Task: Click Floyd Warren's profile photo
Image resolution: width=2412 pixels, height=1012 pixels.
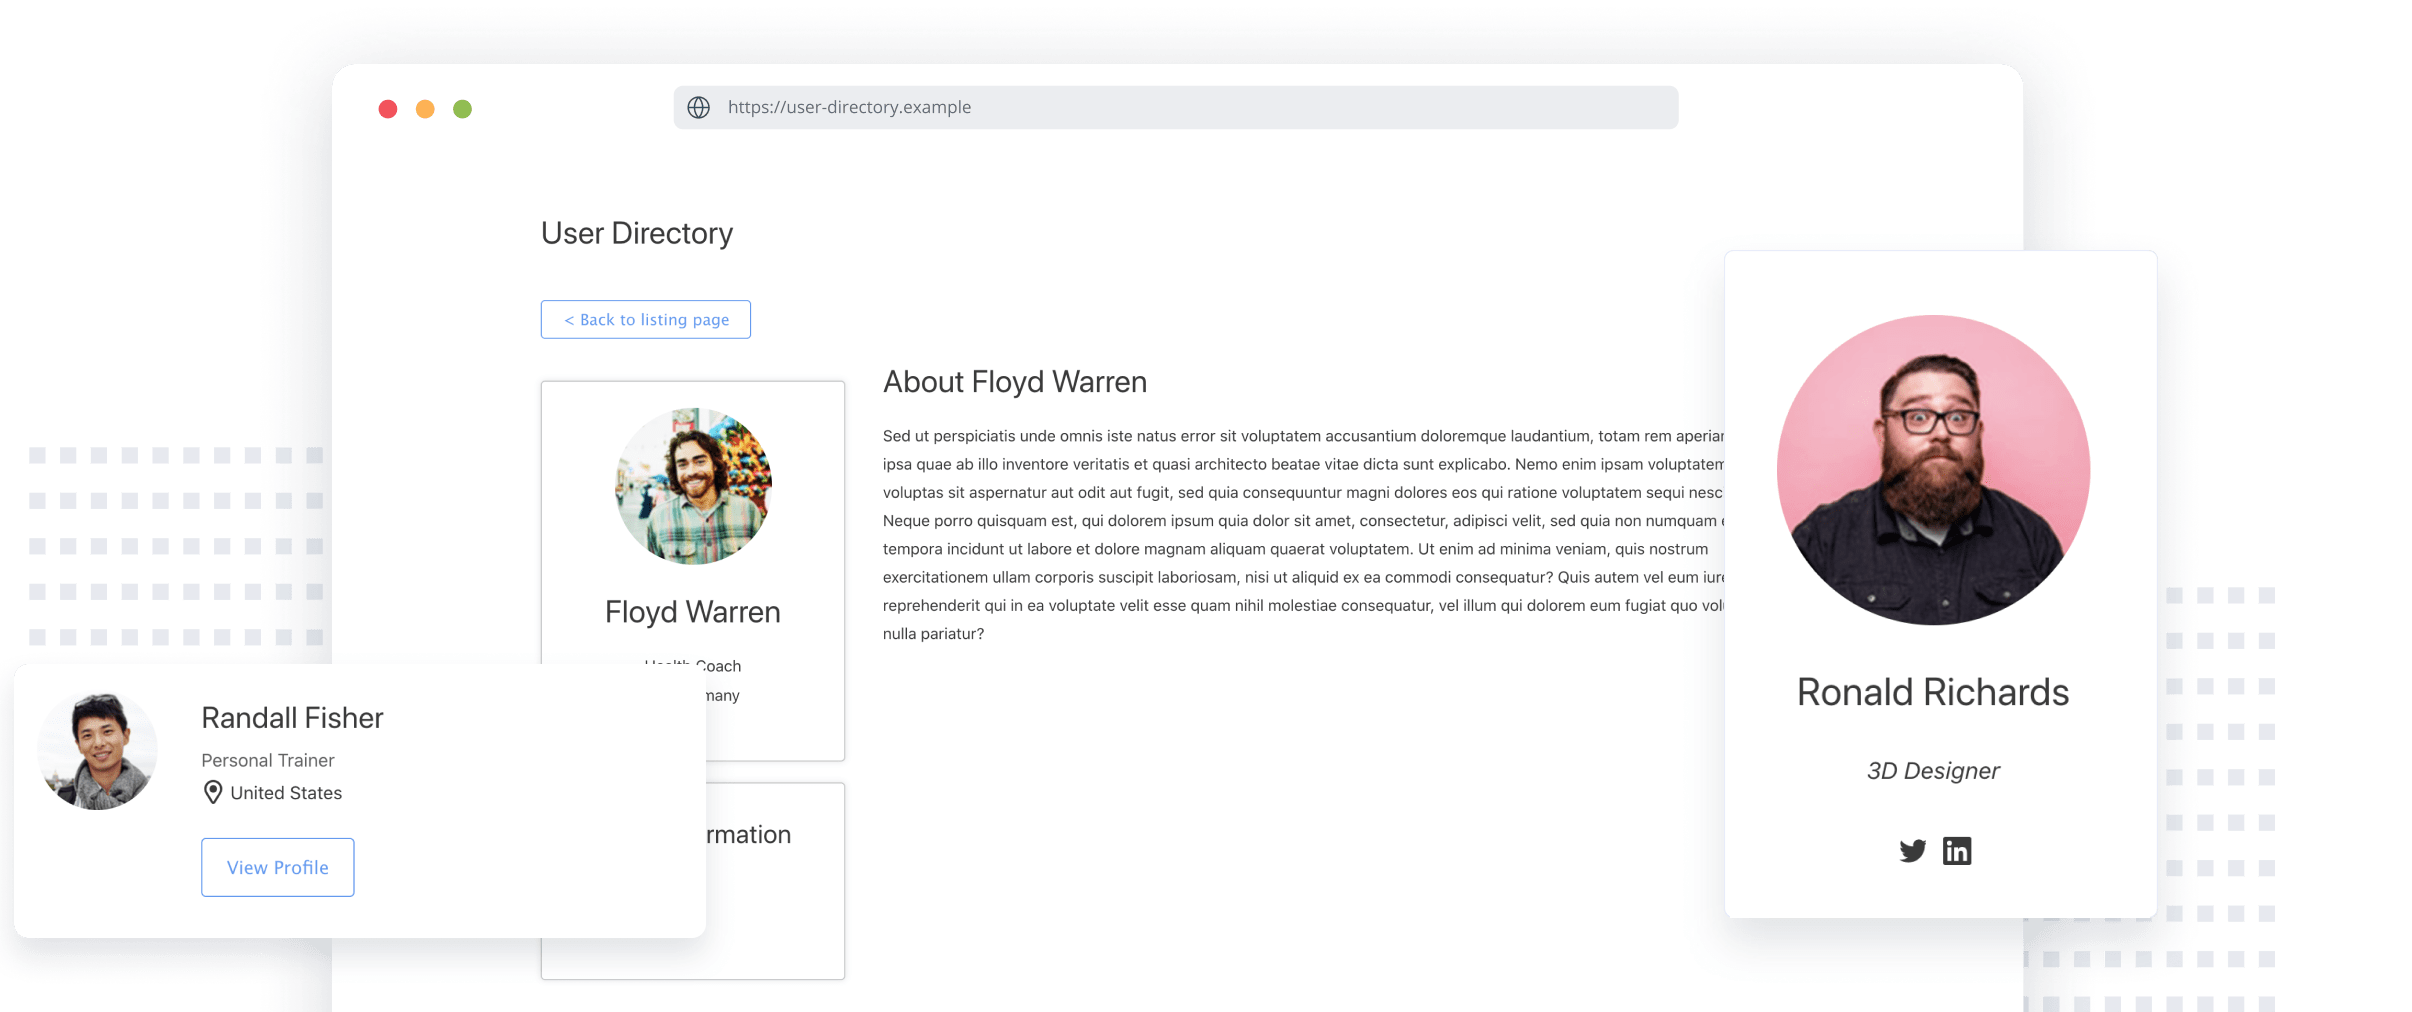Action: coord(693,486)
